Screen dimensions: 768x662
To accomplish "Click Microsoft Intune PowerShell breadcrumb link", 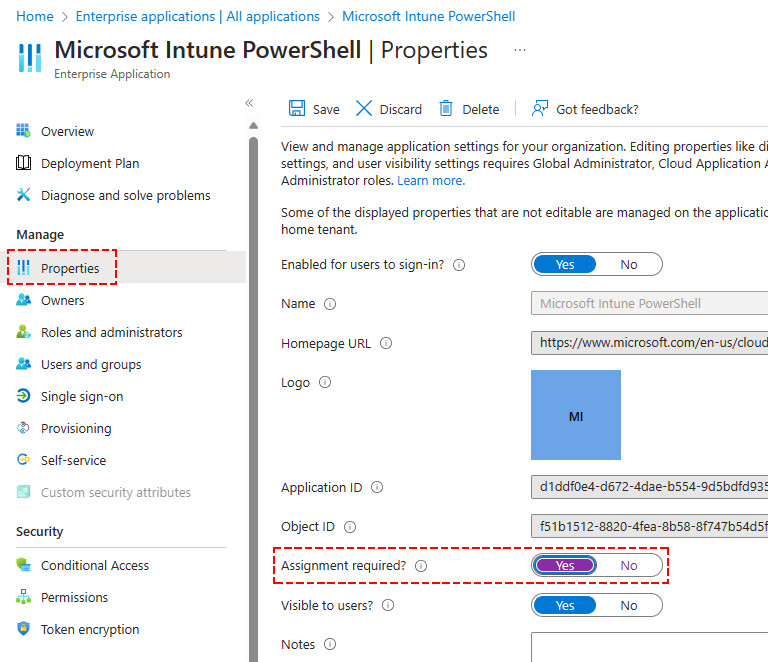I will pos(429,16).
